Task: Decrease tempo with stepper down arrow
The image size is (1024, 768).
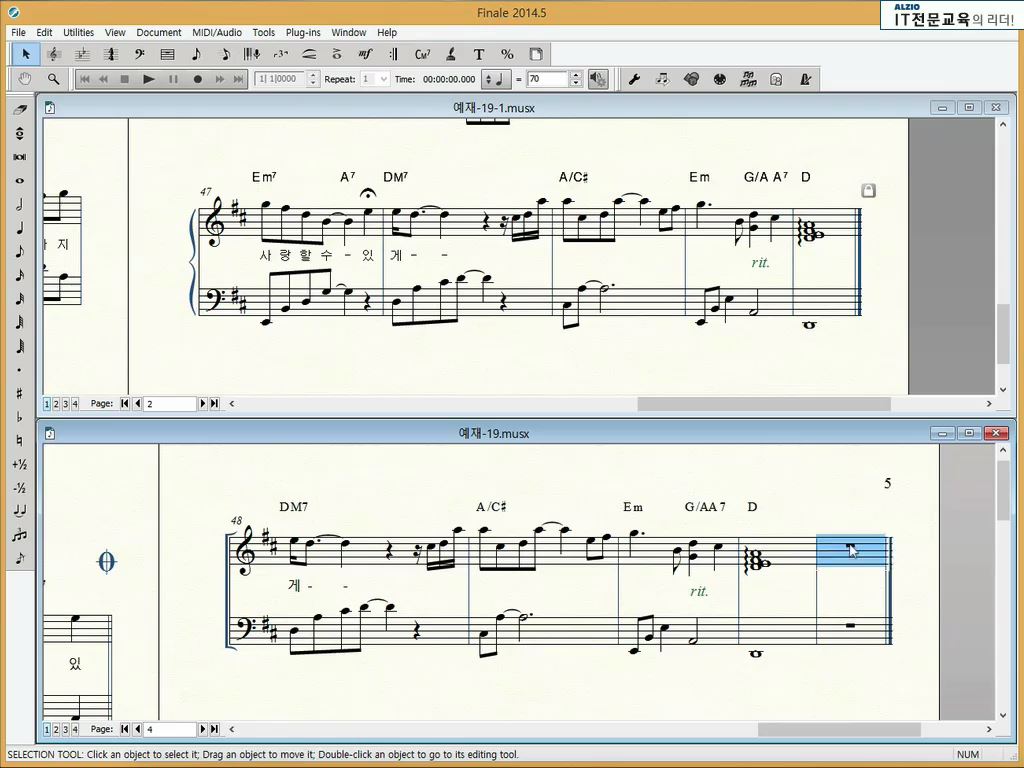Action: coord(575,83)
